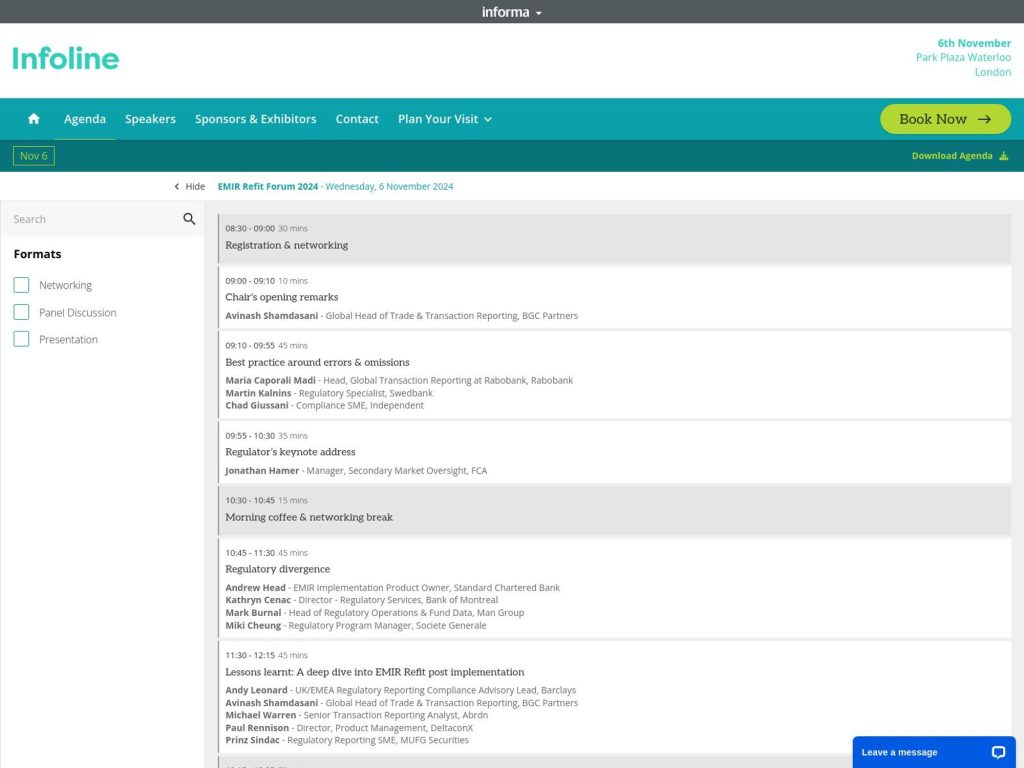Image resolution: width=1024 pixels, height=768 pixels.
Task: Open the chat via the speech bubble icon
Action: pos(997,752)
